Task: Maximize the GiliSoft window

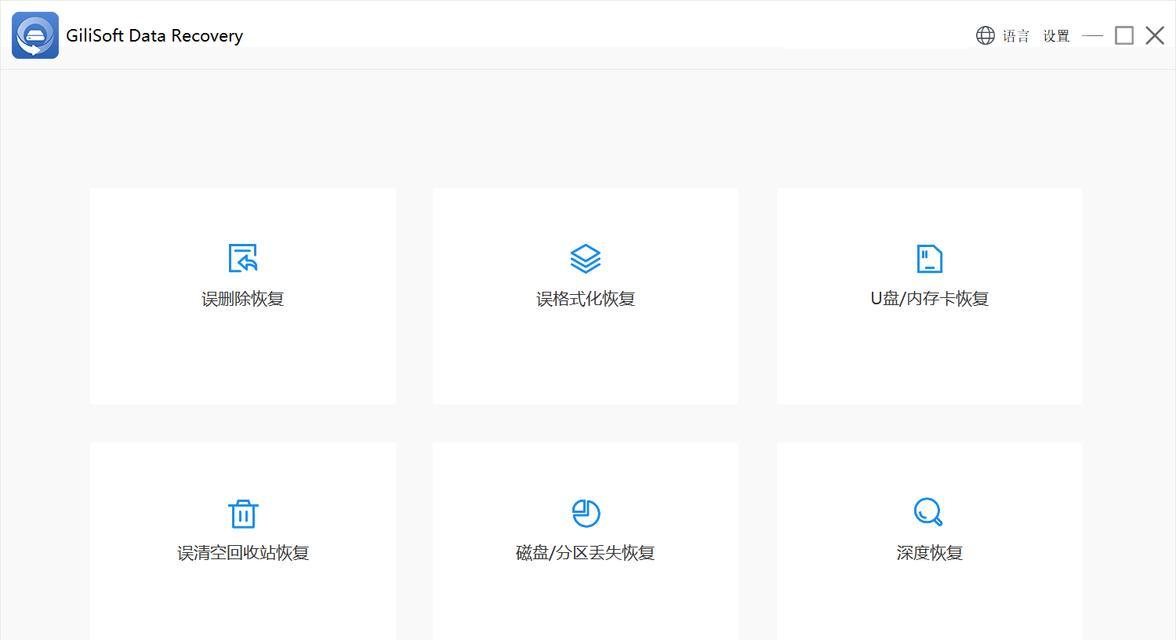Action: (x=1124, y=35)
